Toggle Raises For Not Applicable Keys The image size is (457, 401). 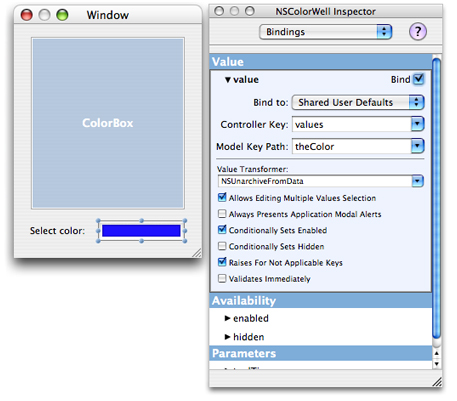point(222,262)
